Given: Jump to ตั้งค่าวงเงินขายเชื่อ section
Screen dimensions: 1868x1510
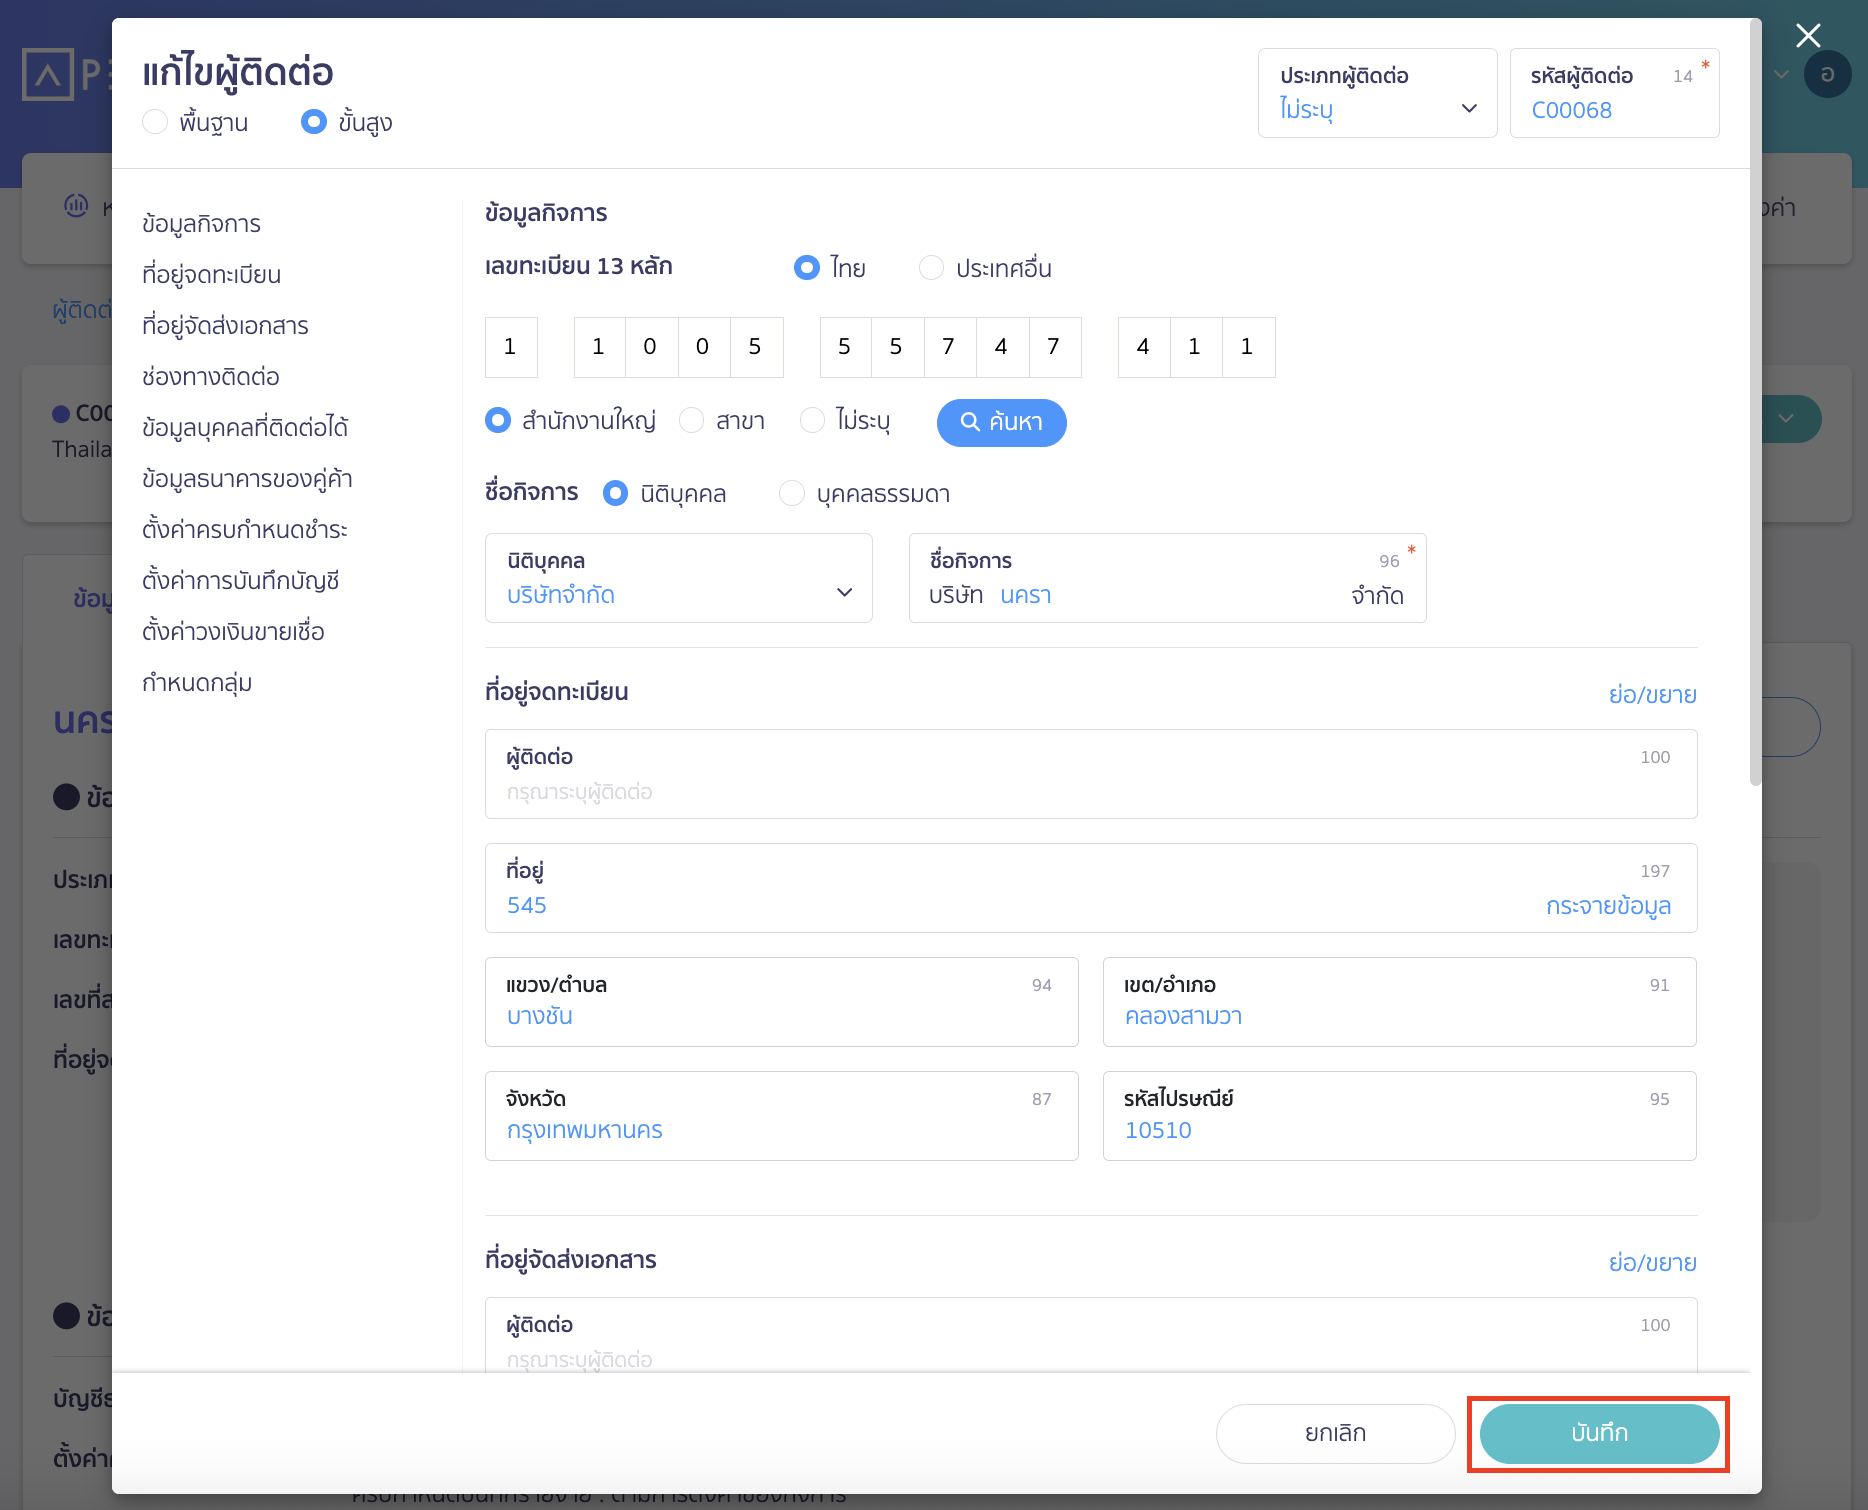Looking at the screenshot, I should click(x=233, y=632).
